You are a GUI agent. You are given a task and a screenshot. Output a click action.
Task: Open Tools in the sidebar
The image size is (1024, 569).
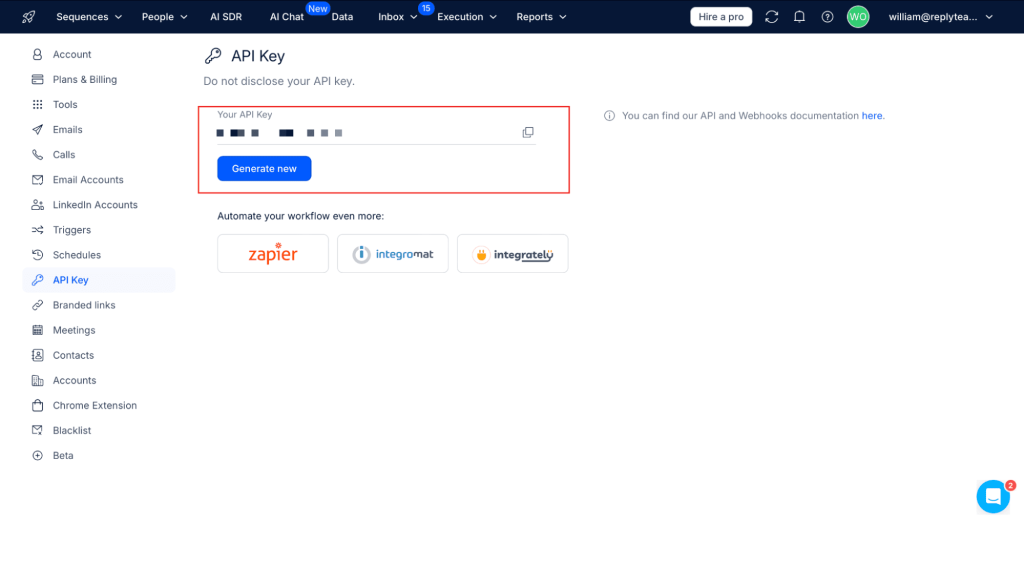65,105
